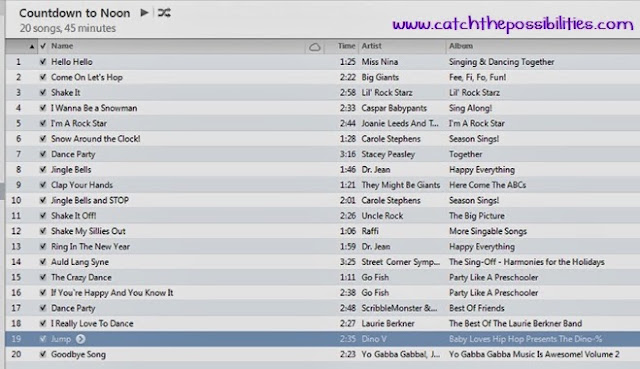The height and width of the screenshot is (369, 640).
Task: Shuffle the Countdown to Noon playlist
Action: pos(164,13)
